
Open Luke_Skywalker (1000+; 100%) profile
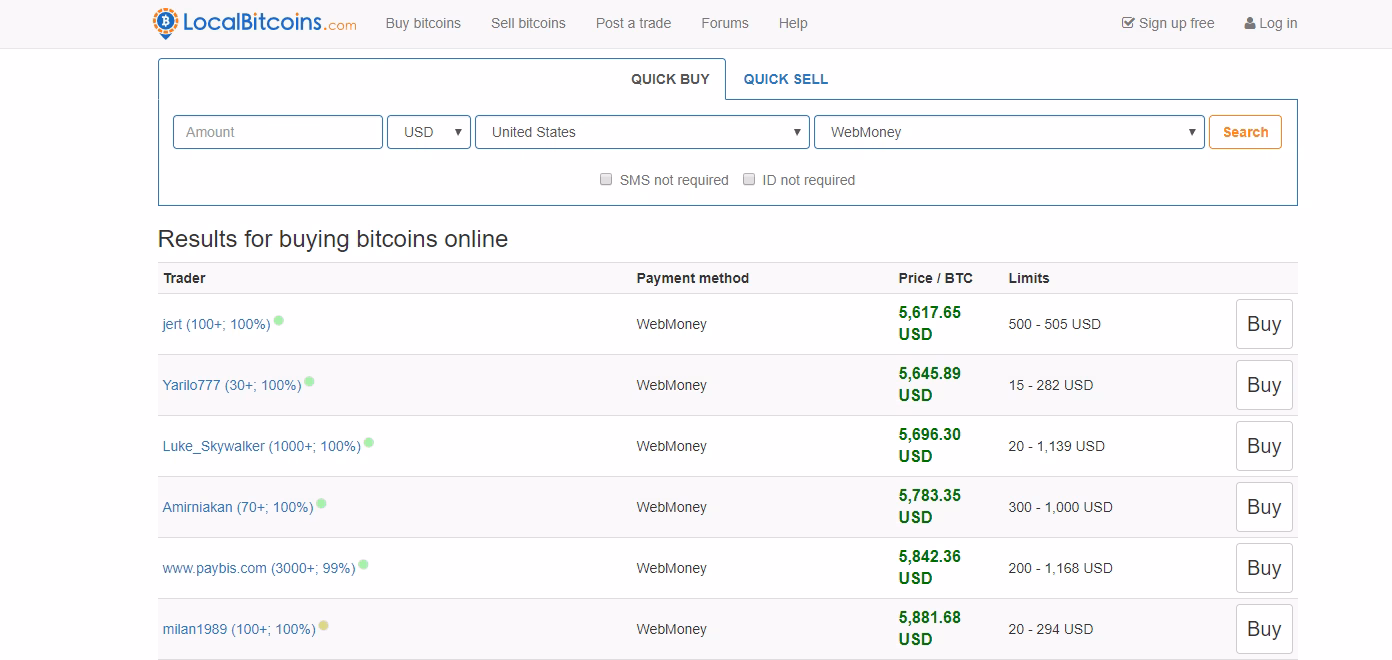262,446
